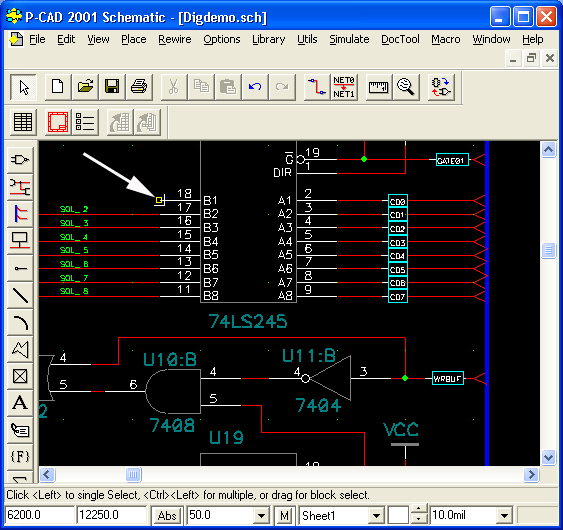Select the Place Arc tool
The image size is (563, 530).
coord(20,322)
